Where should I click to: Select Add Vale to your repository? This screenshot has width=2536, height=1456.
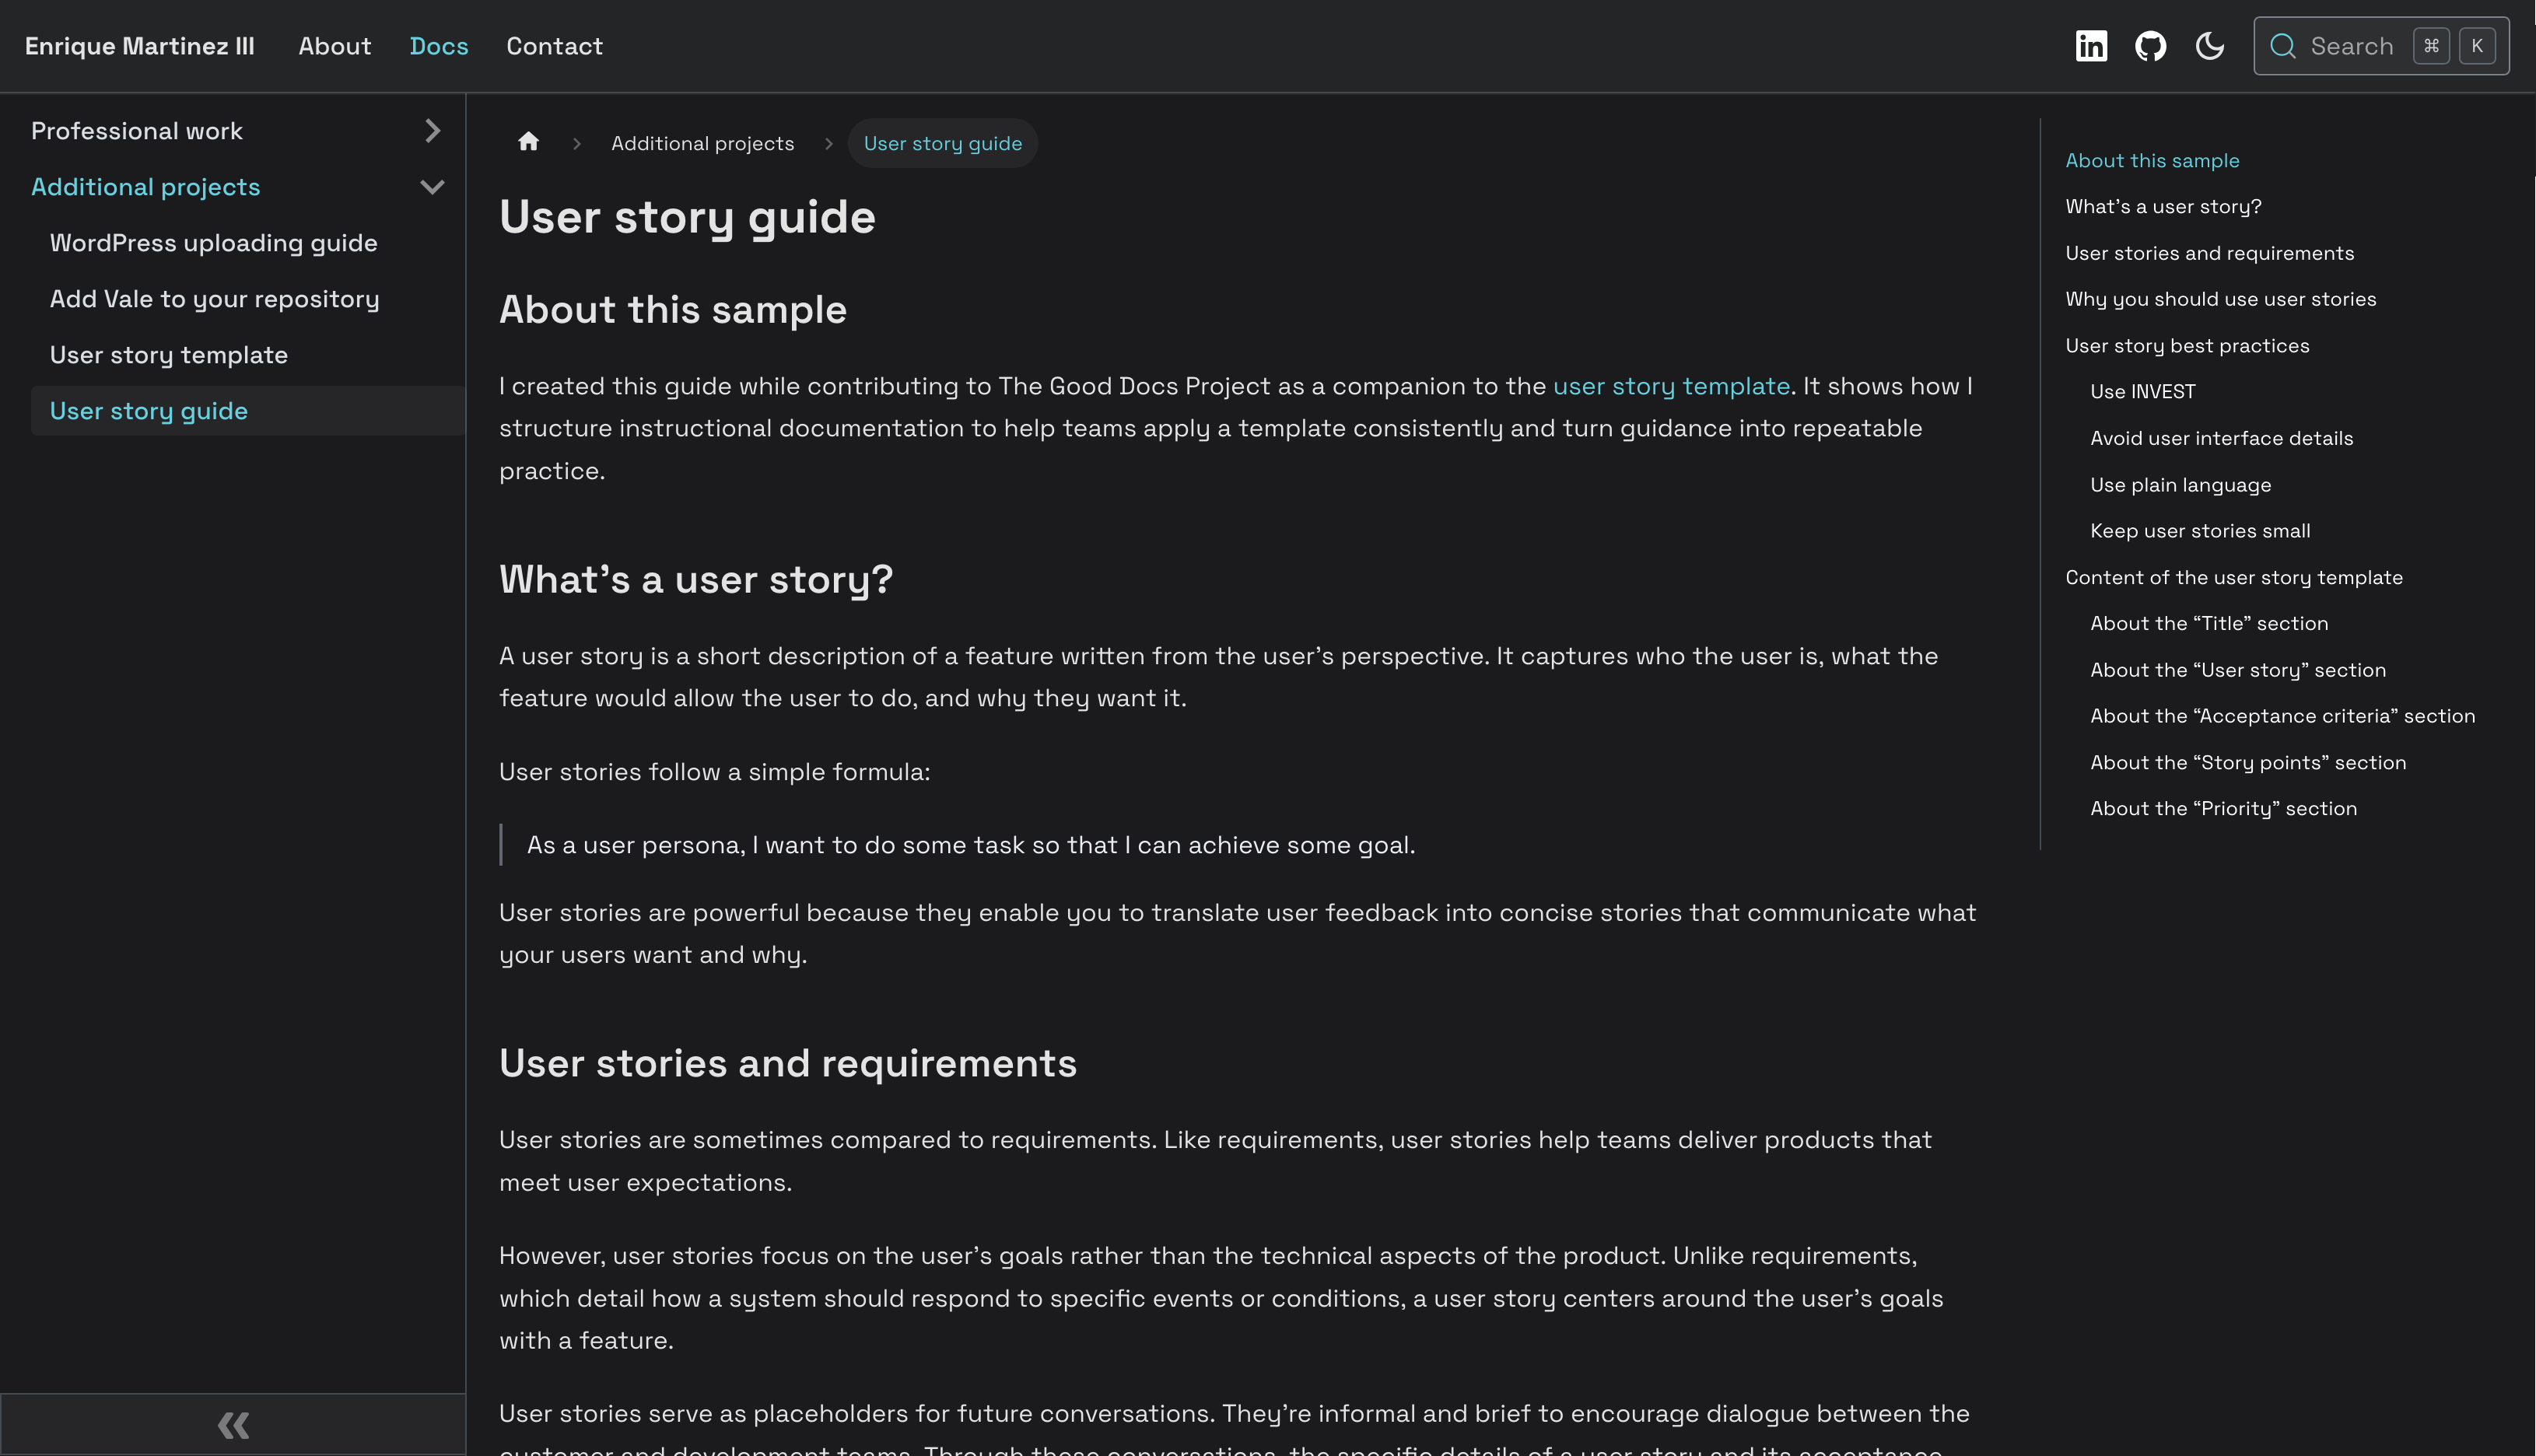coord(214,299)
